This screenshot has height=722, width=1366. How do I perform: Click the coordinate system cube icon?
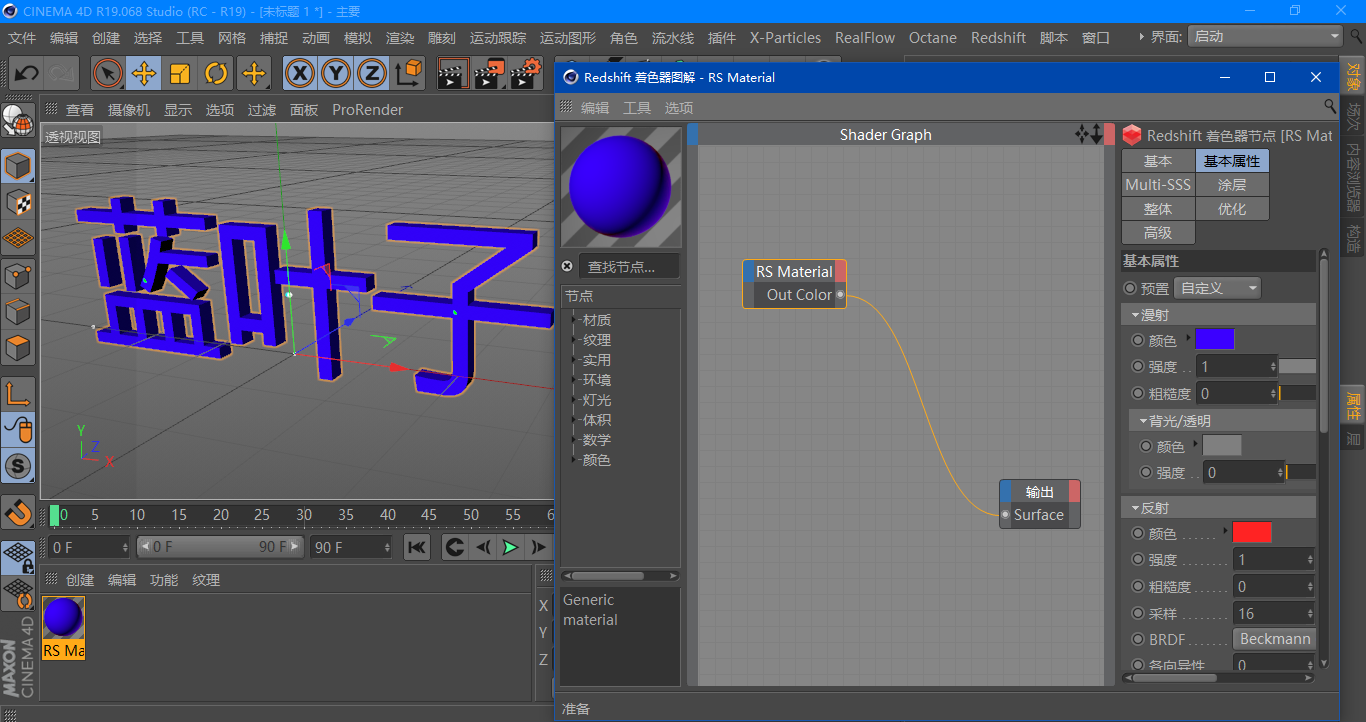409,73
